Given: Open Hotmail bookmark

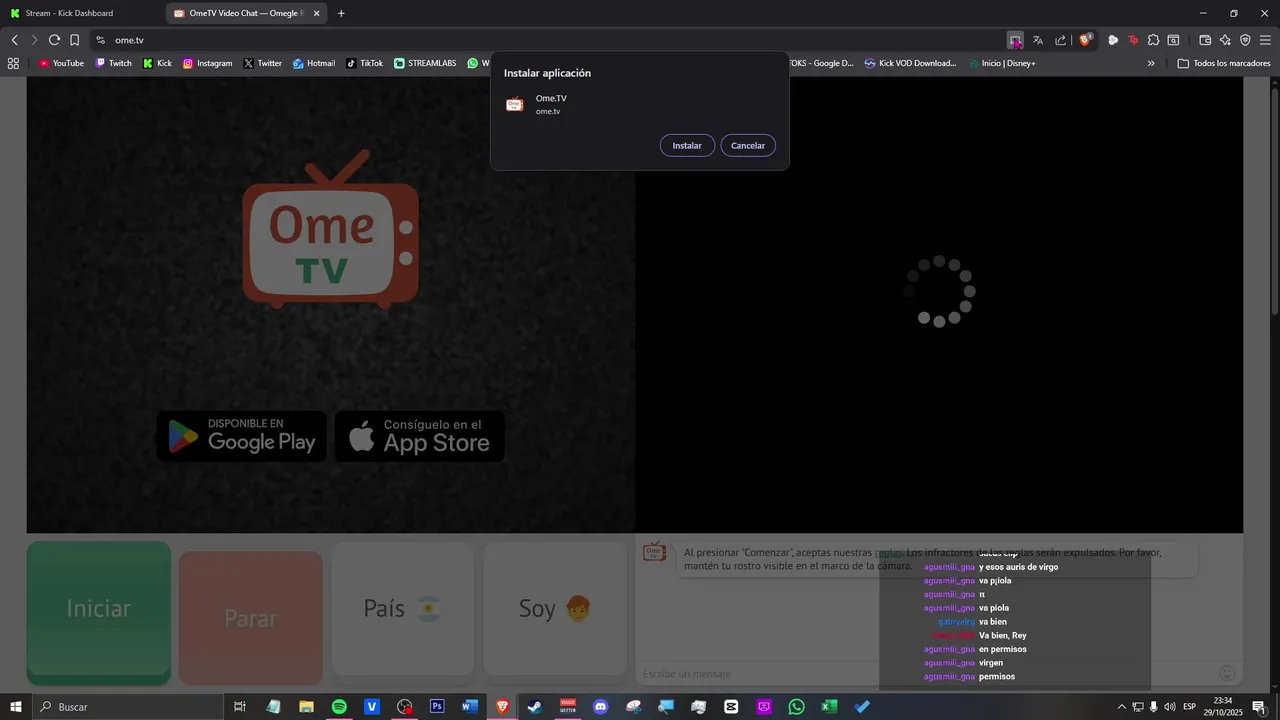Looking at the screenshot, I should 314,63.
